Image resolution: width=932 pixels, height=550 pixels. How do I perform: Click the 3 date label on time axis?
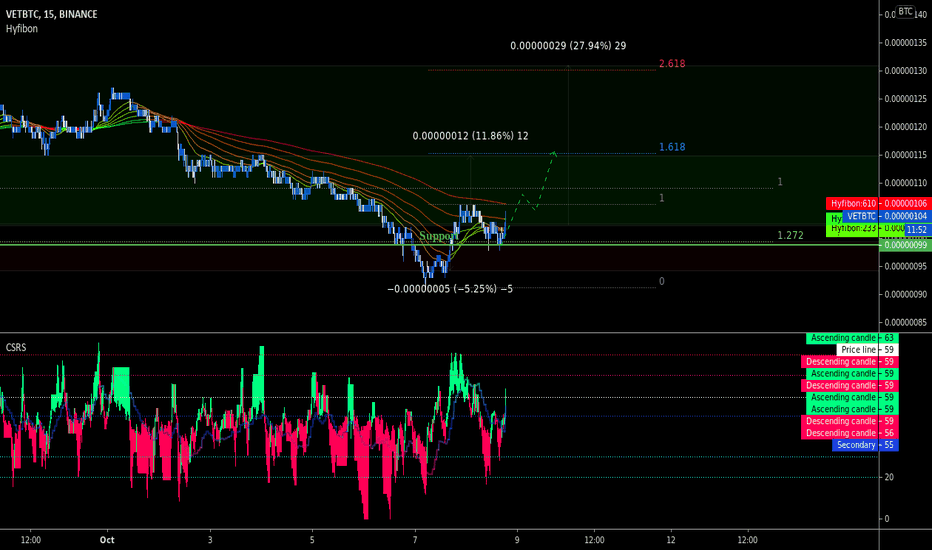(x=210, y=540)
